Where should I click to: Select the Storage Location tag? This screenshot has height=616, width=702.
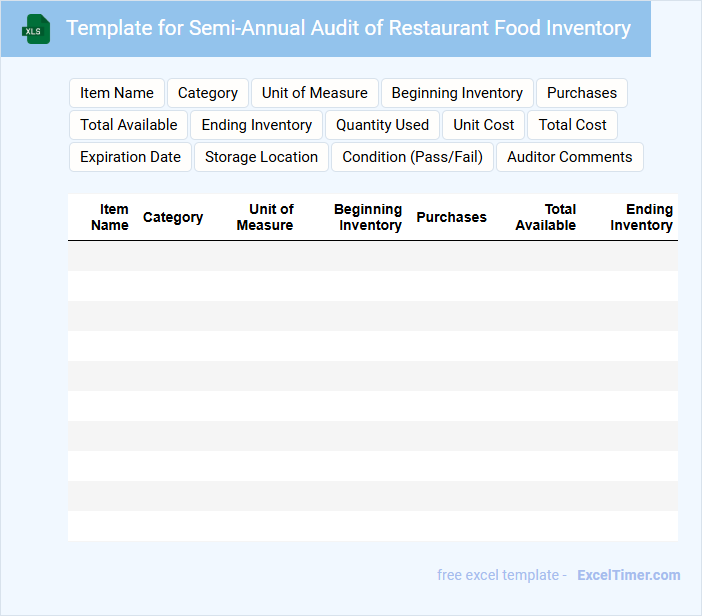[261, 157]
